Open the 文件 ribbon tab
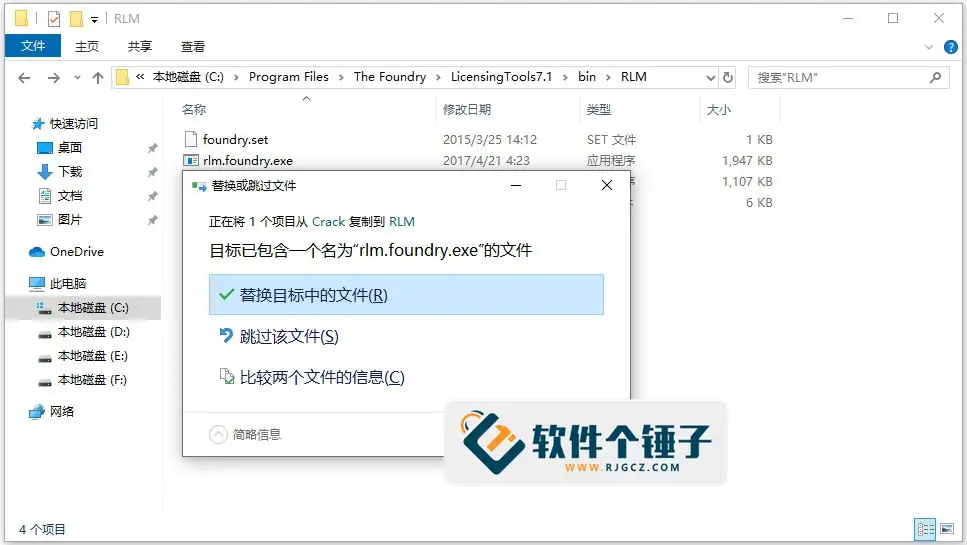This screenshot has width=967, height=545. tap(33, 46)
